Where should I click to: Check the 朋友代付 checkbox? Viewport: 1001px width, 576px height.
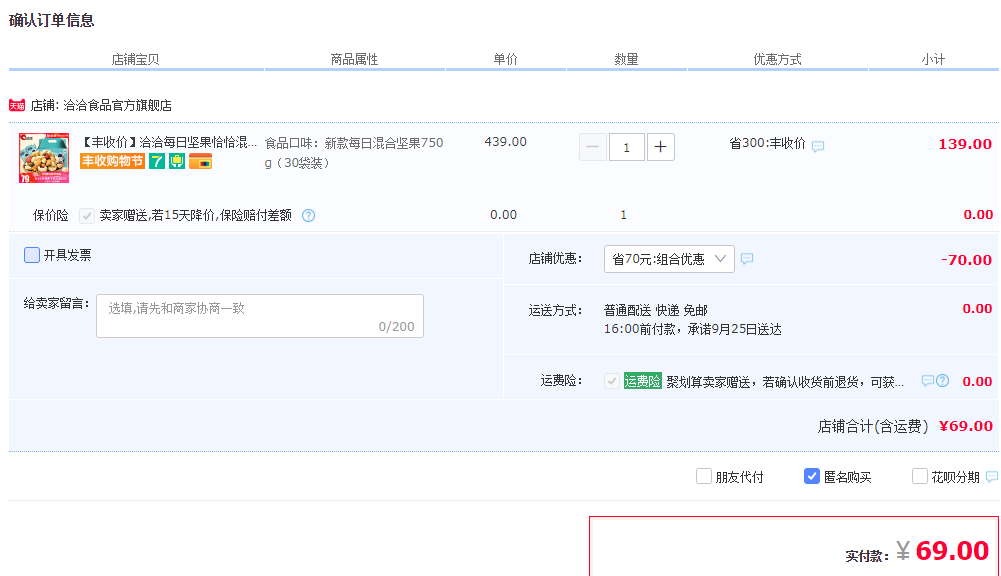coord(704,476)
